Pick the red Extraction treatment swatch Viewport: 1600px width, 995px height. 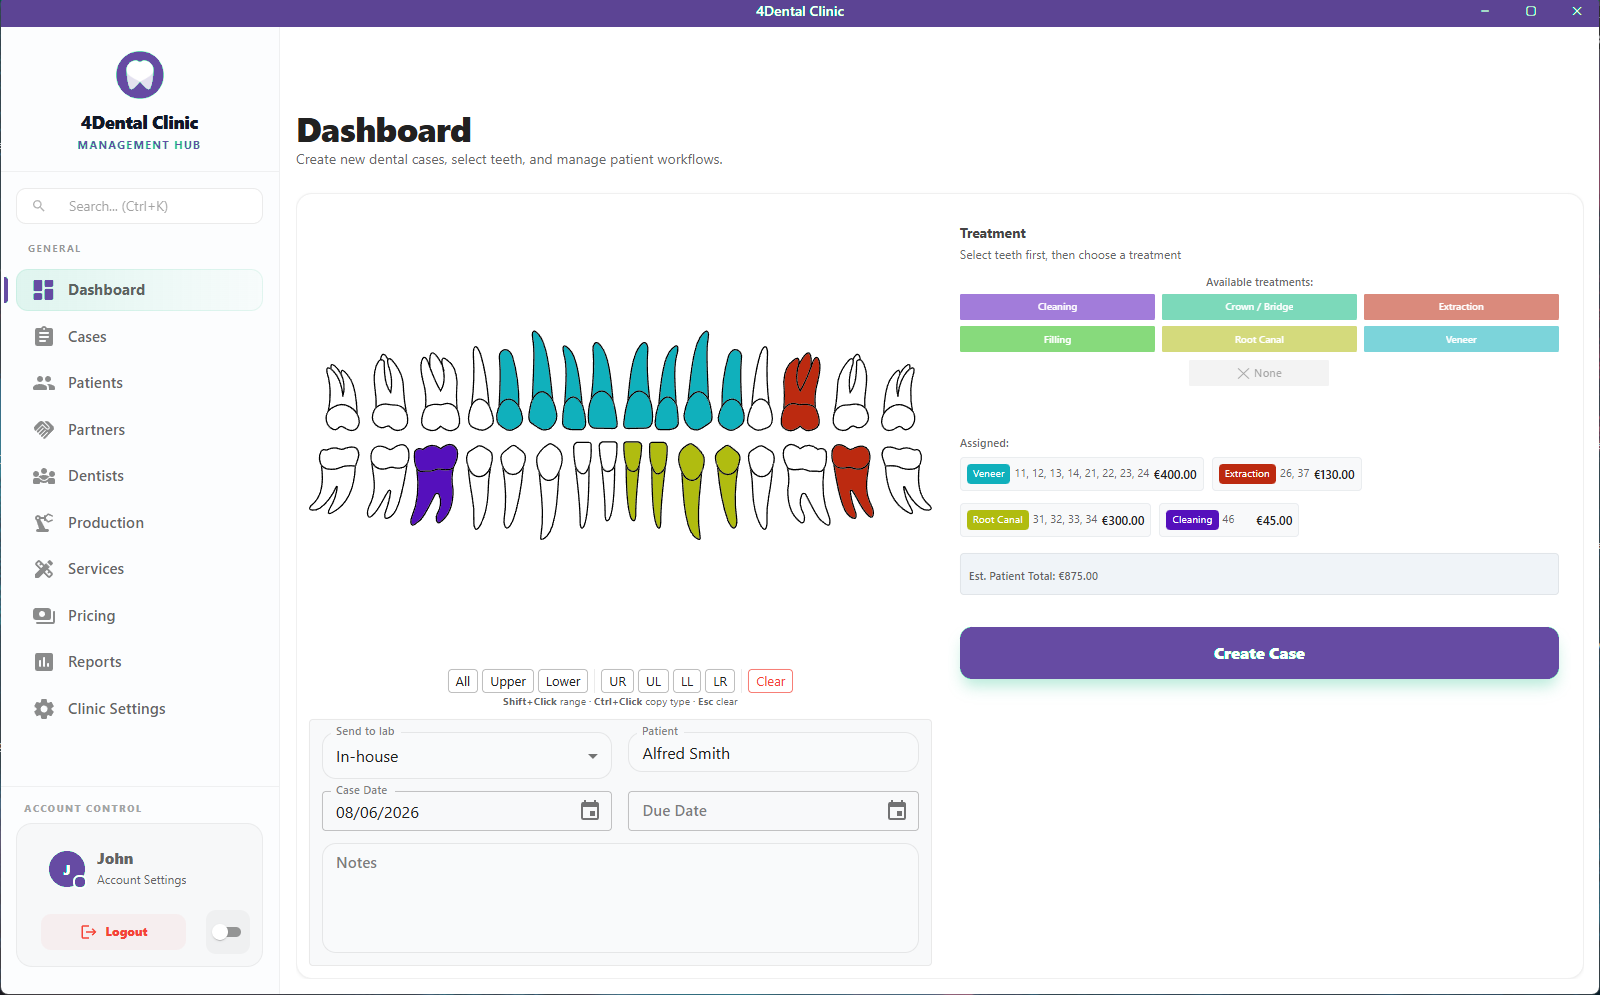pos(1461,307)
